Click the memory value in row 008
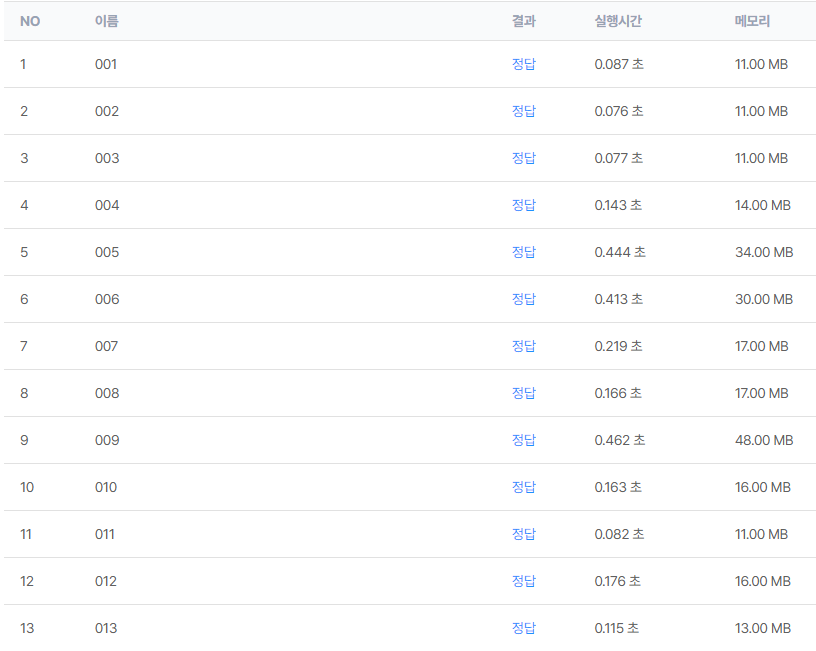Image resolution: width=816 pixels, height=651 pixels. tap(761, 393)
